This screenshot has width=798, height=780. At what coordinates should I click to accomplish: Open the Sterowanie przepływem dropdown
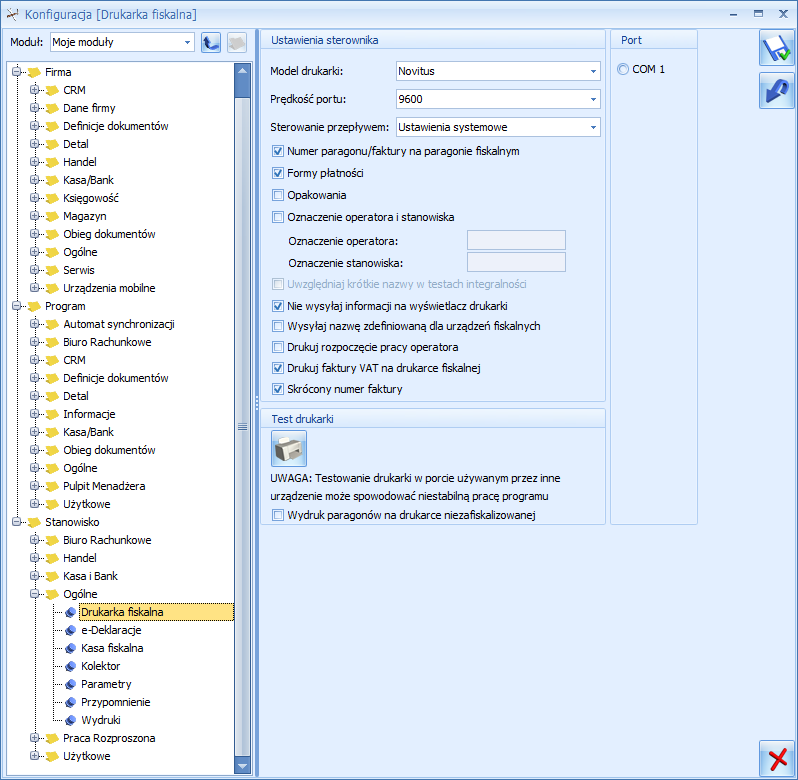tap(593, 127)
